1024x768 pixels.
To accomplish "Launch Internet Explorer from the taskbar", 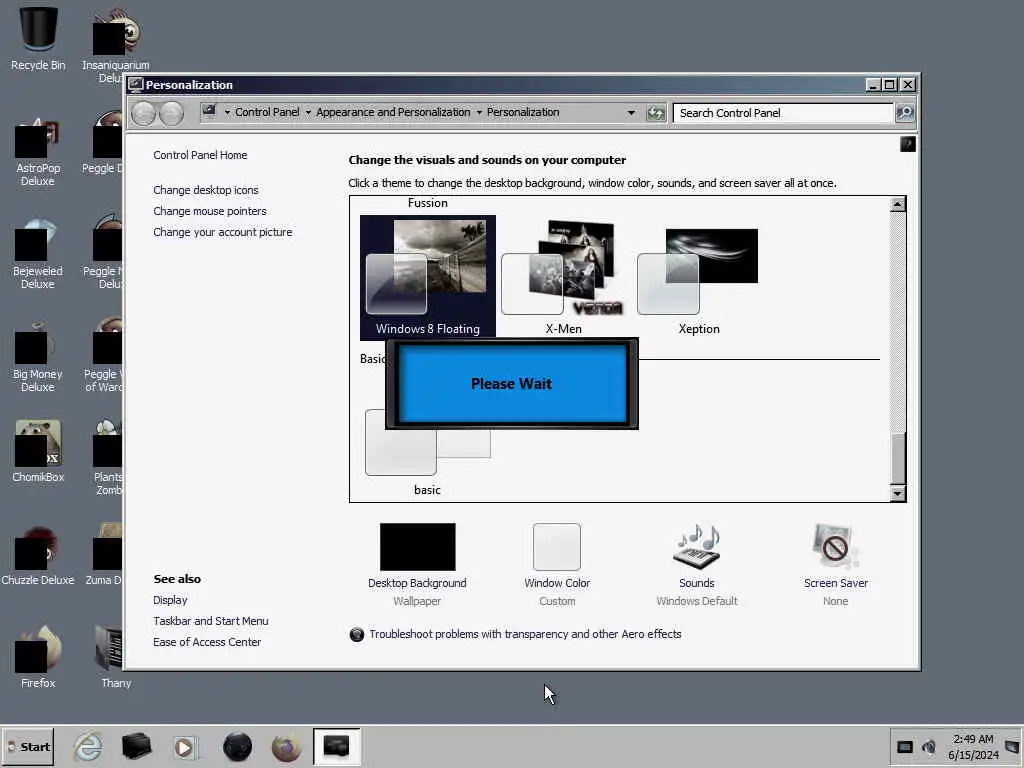I will click(x=88, y=746).
